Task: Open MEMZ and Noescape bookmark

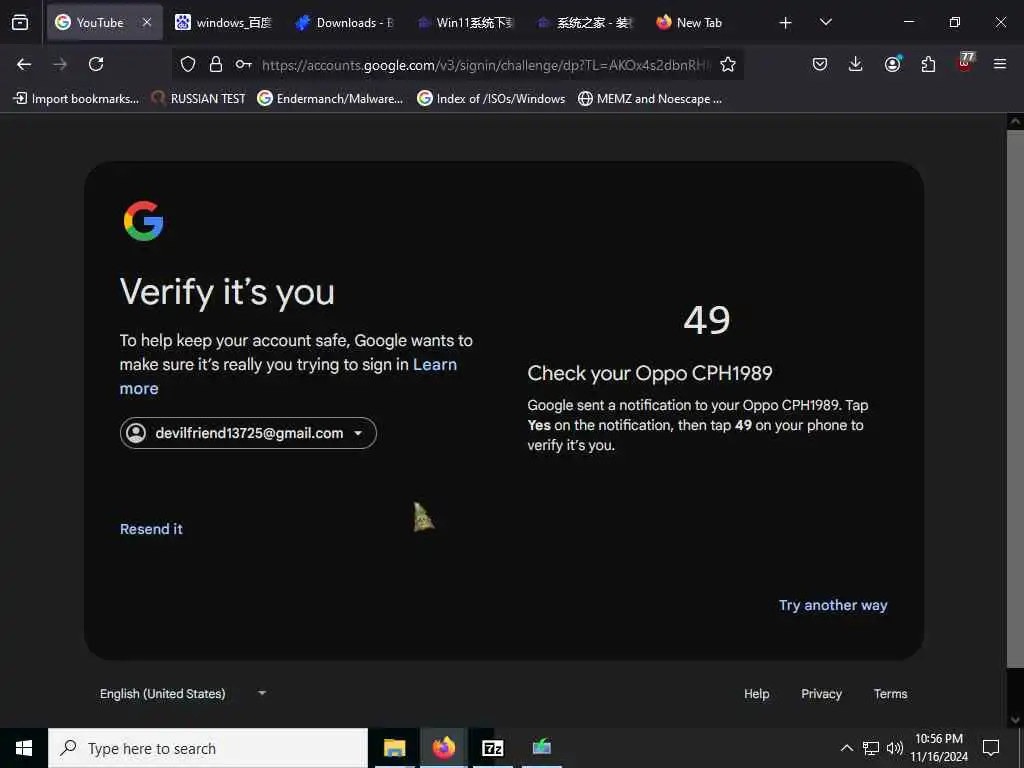Action: [650, 99]
